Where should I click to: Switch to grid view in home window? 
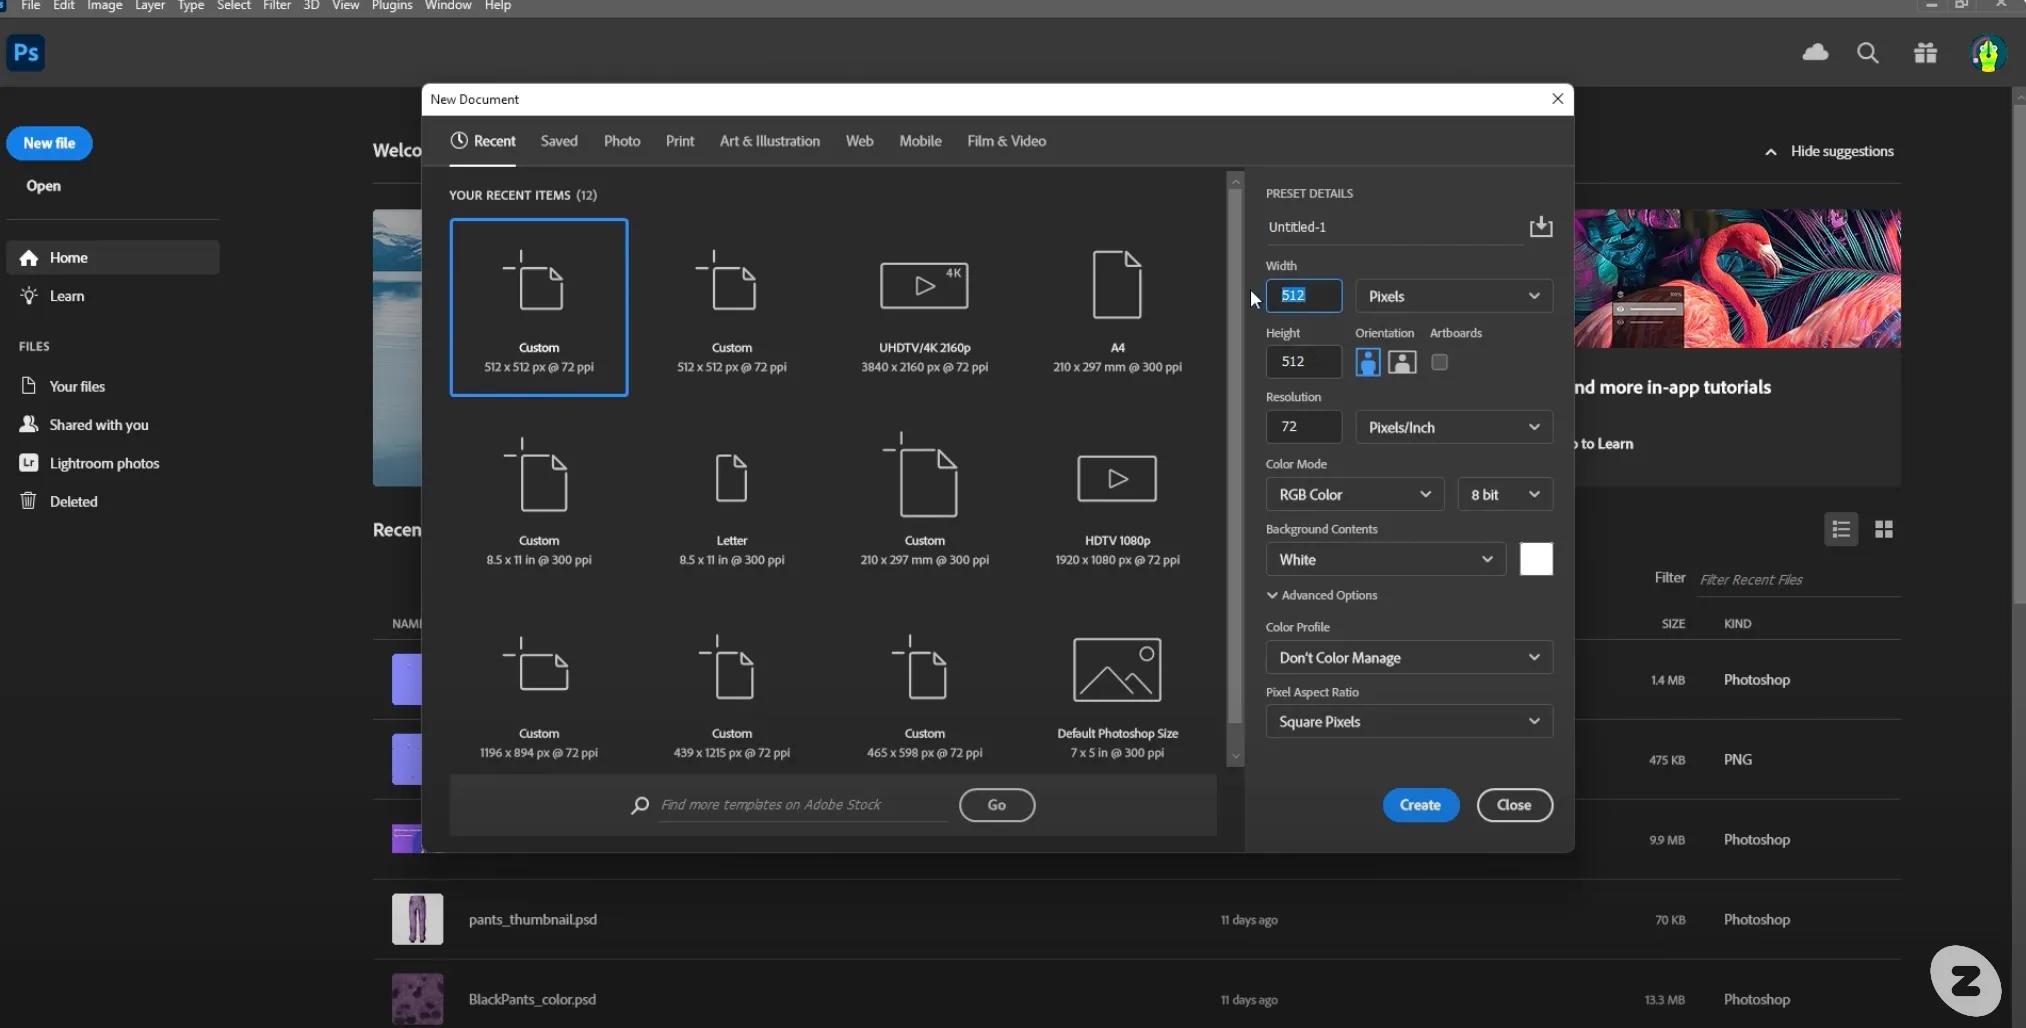click(1884, 529)
